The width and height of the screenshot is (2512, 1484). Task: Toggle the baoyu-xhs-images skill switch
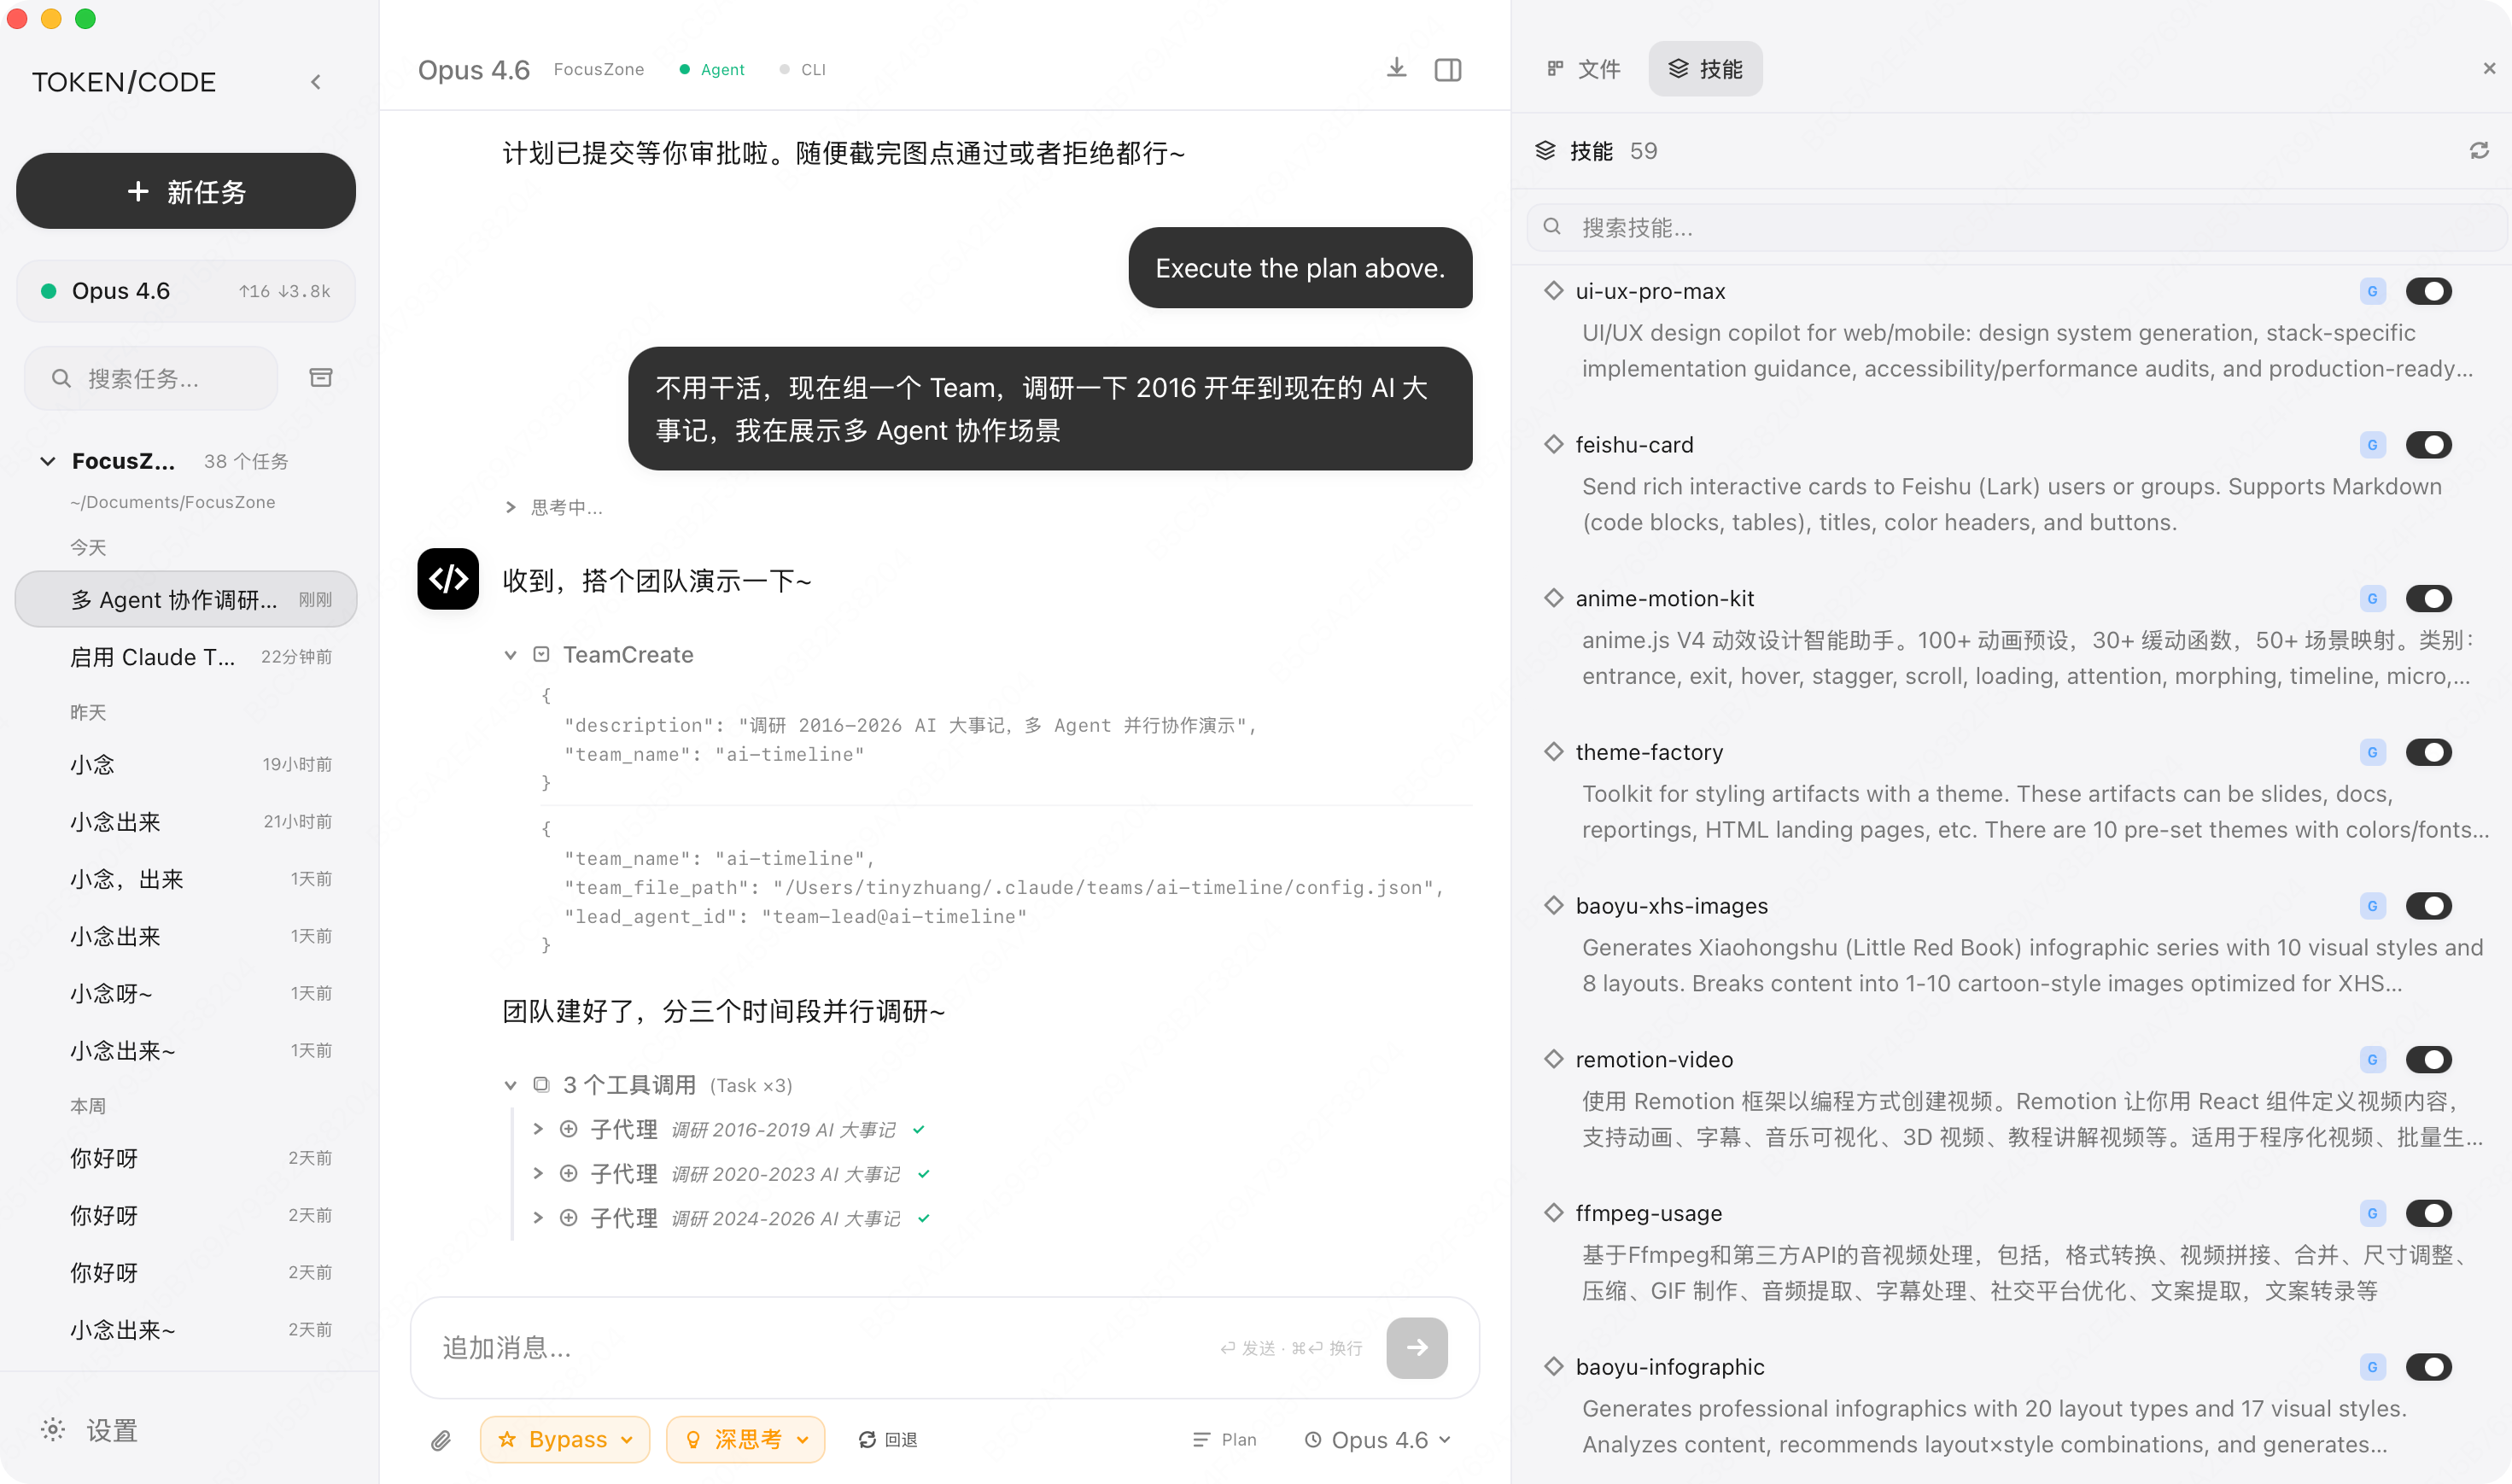pyautogui.click(x=2428, y=906)
